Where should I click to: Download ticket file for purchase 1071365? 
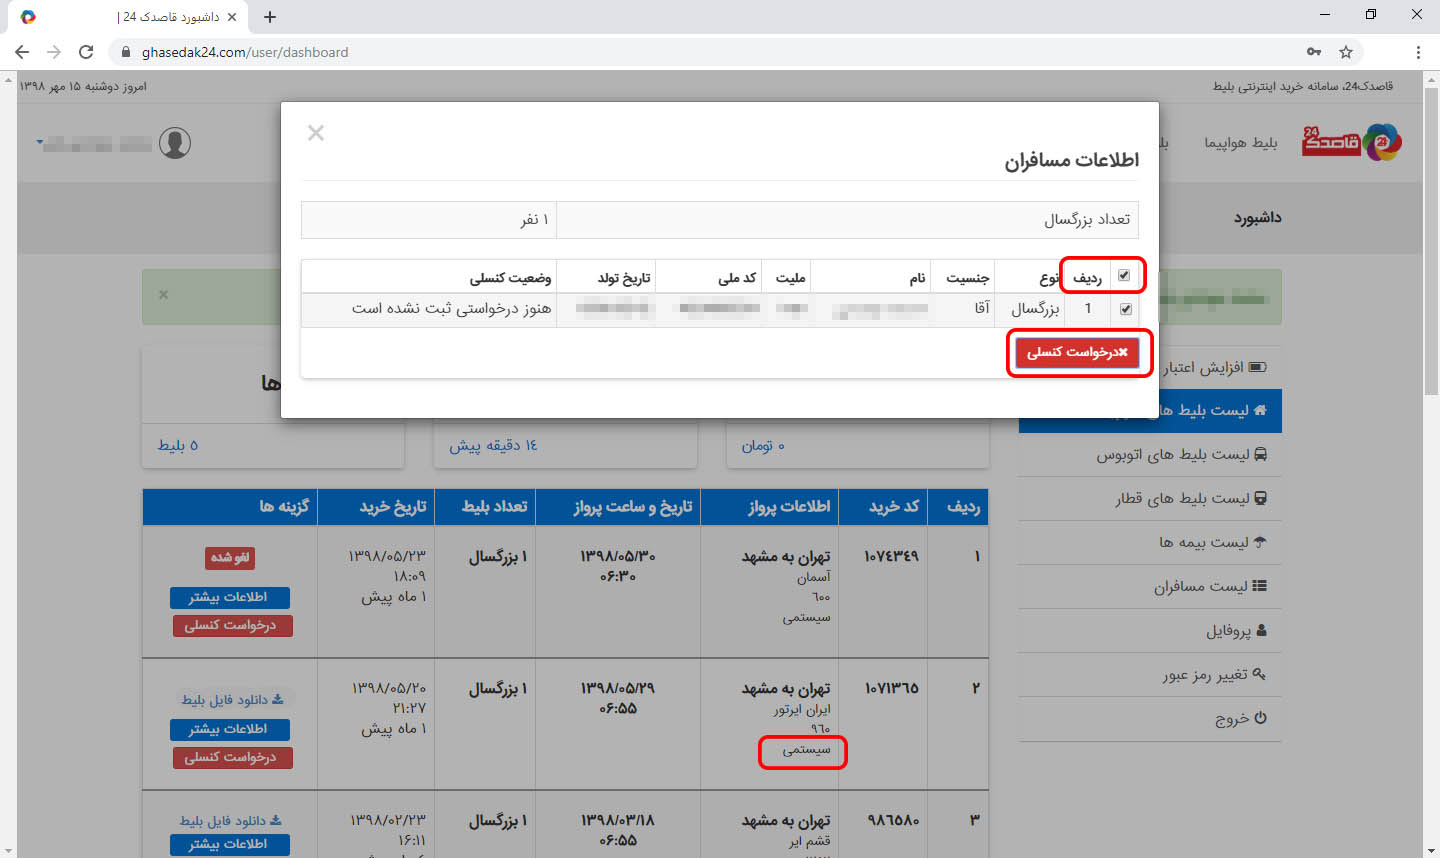pos(232,699)
